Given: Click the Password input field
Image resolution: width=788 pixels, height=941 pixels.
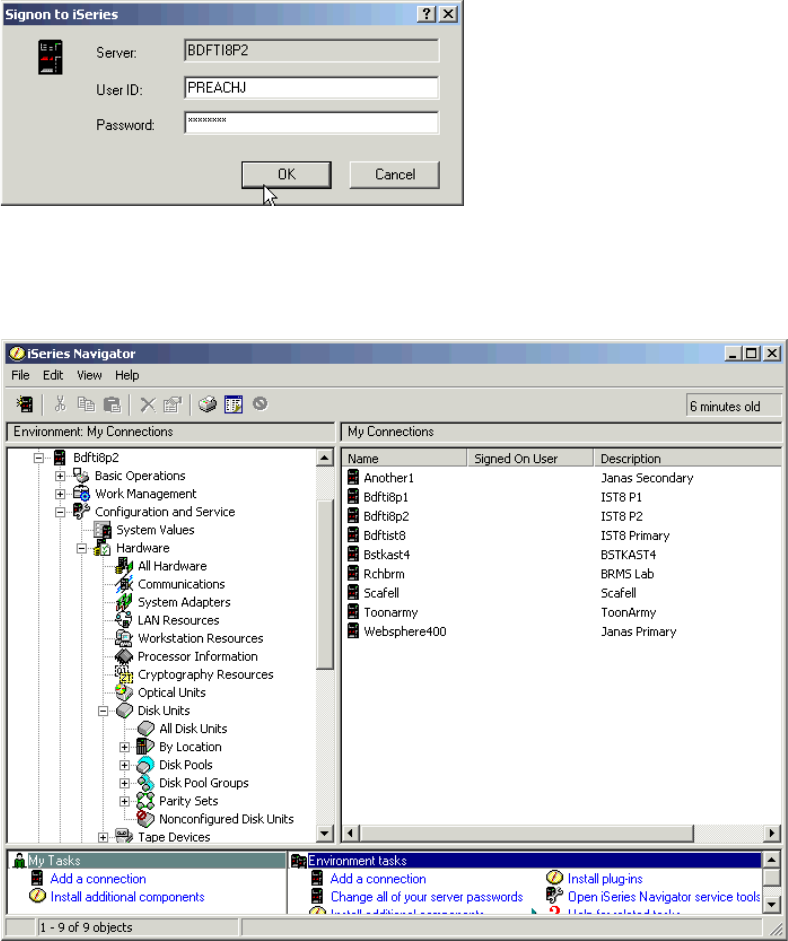Looking at the screenshot, I should point(311,122).
